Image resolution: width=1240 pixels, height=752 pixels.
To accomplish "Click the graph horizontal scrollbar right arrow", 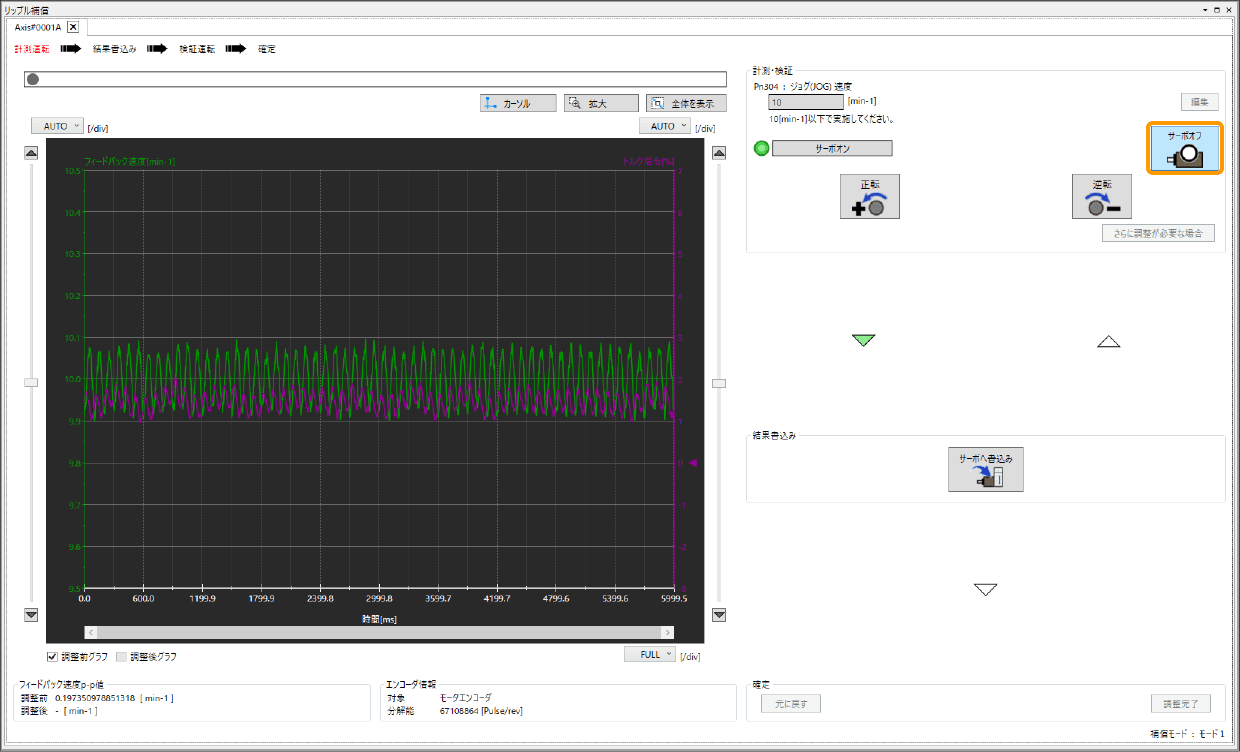I will [667, 632].
